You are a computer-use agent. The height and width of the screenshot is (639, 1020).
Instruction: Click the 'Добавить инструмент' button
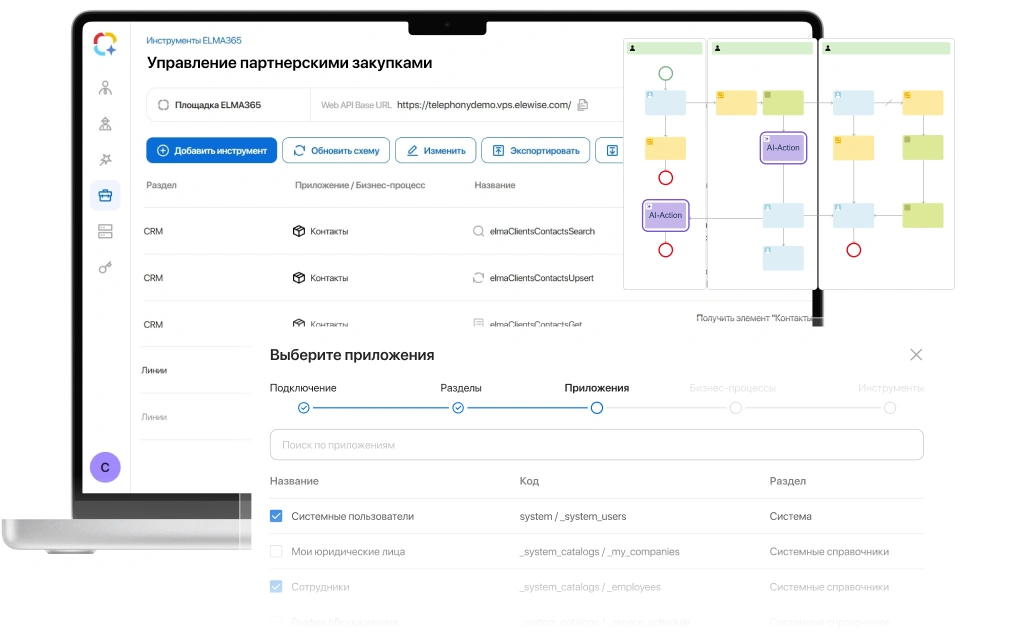(211, 151)
